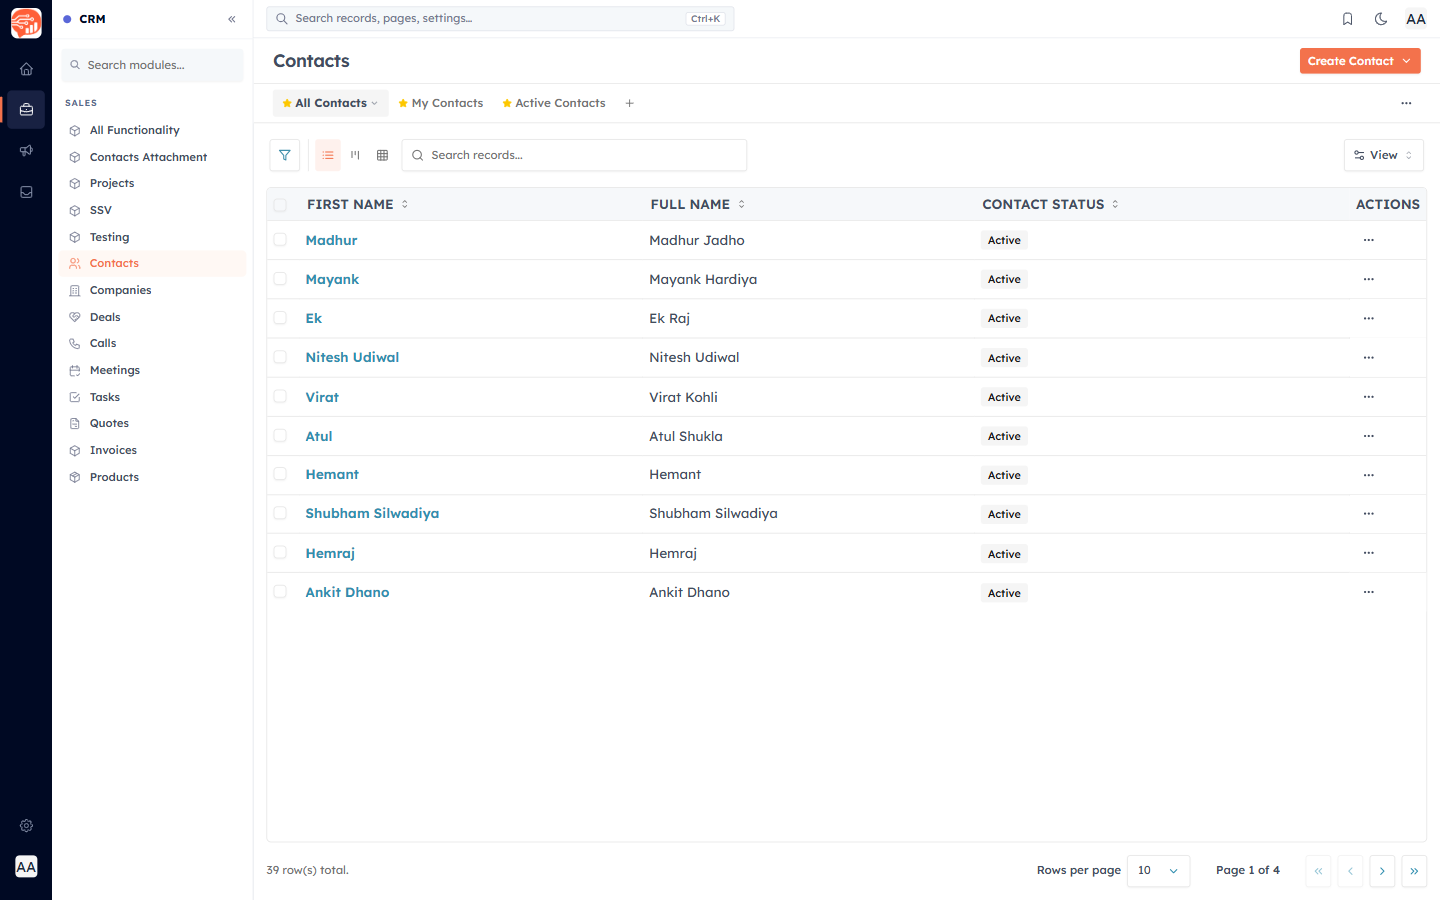The height and width of the screenshot is (900, 1440).
Task: Select the Ek row checkbox
Action: [x=280, y=318]
